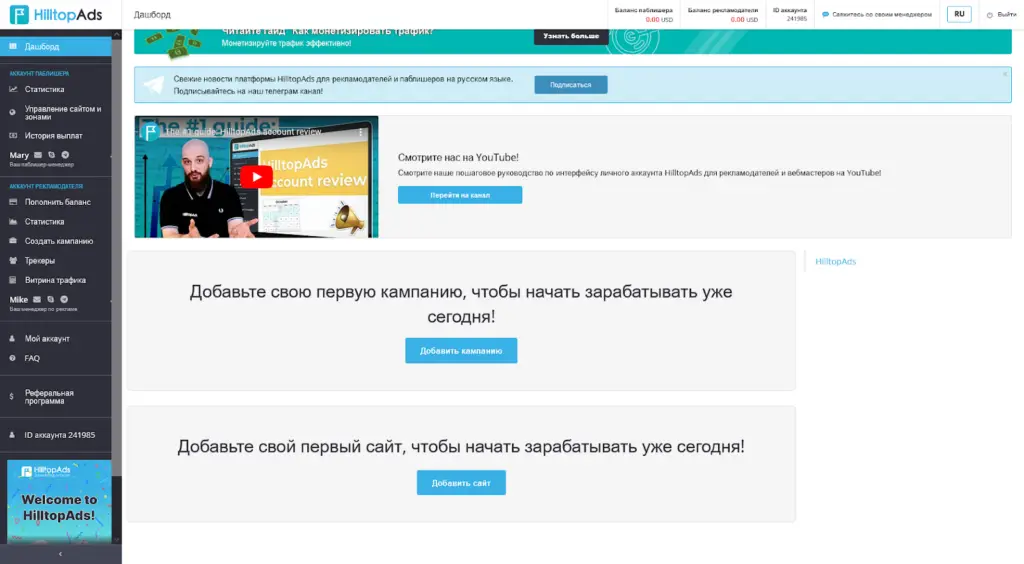Click the Дашборд grid icon in sidebar
The height and width of the screenshot is (564, 1024).
coord(12,46)
